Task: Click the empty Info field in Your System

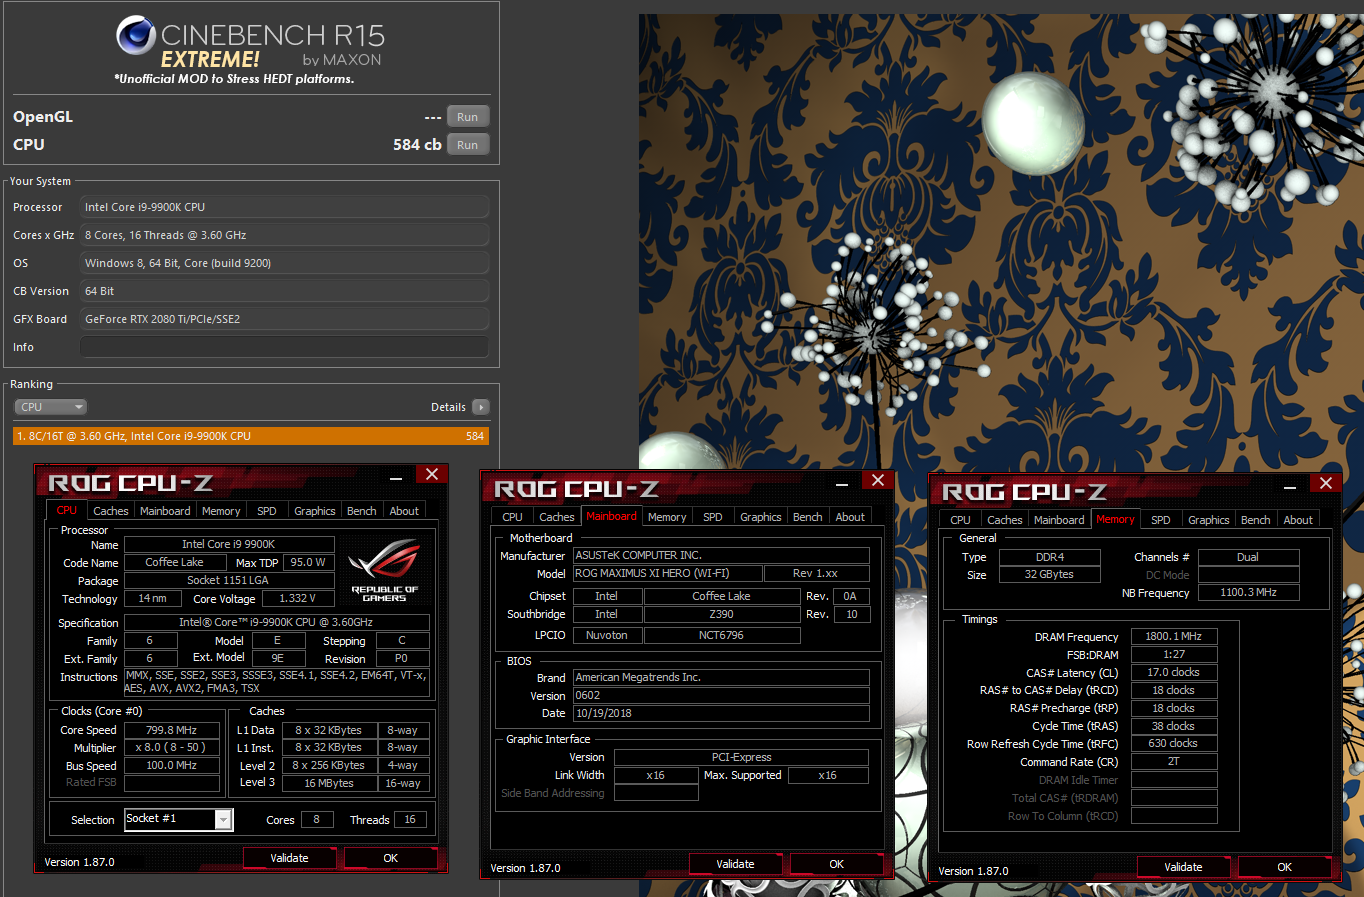Action: tap(284, 347)
